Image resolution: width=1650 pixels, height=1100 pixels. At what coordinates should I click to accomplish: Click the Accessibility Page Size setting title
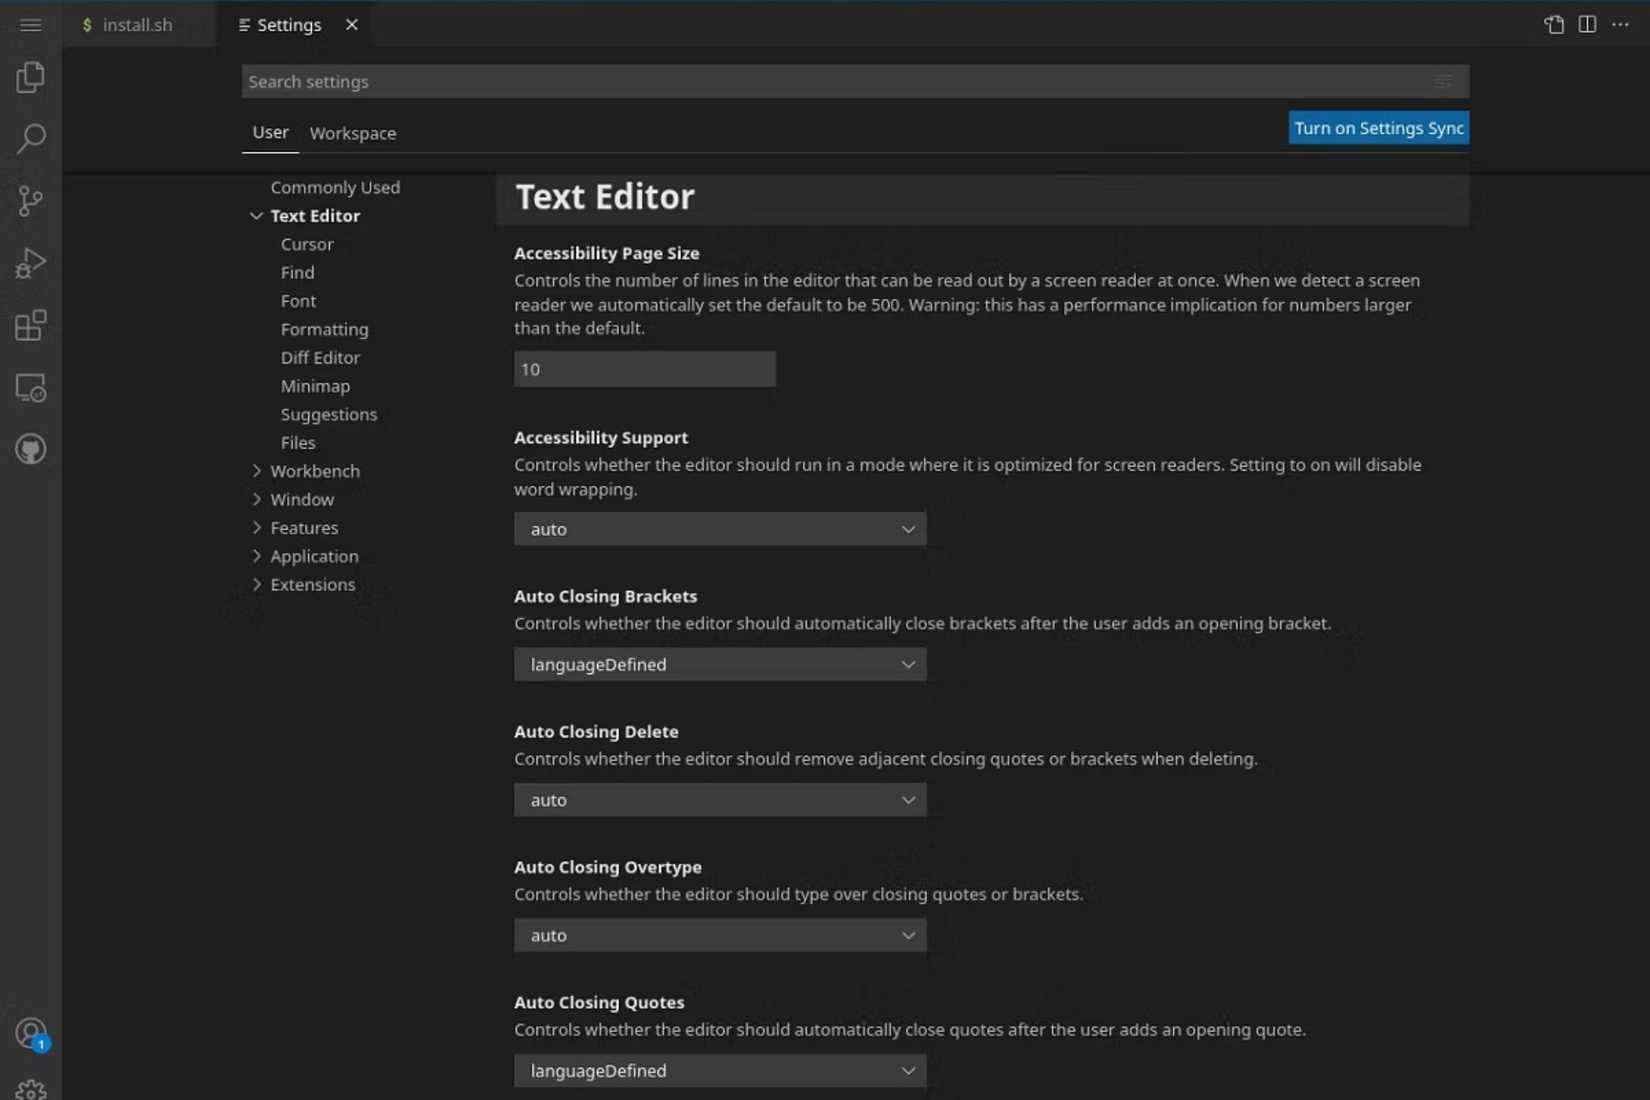point(606,253)
